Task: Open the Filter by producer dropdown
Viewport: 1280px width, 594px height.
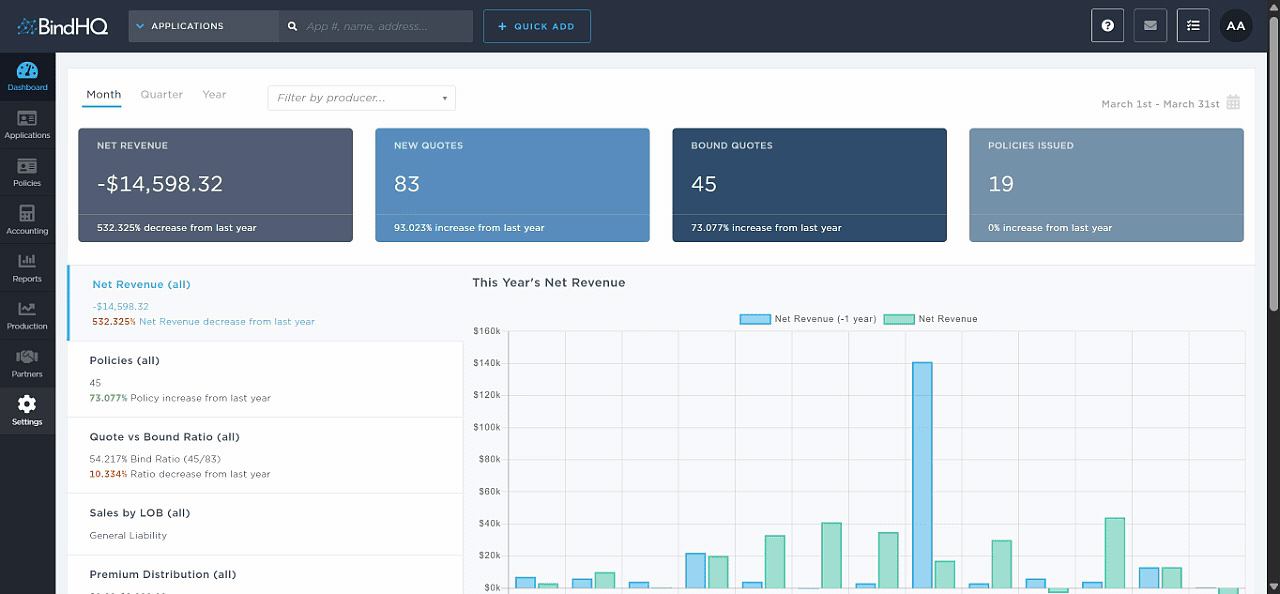Action: coord(361,98)
